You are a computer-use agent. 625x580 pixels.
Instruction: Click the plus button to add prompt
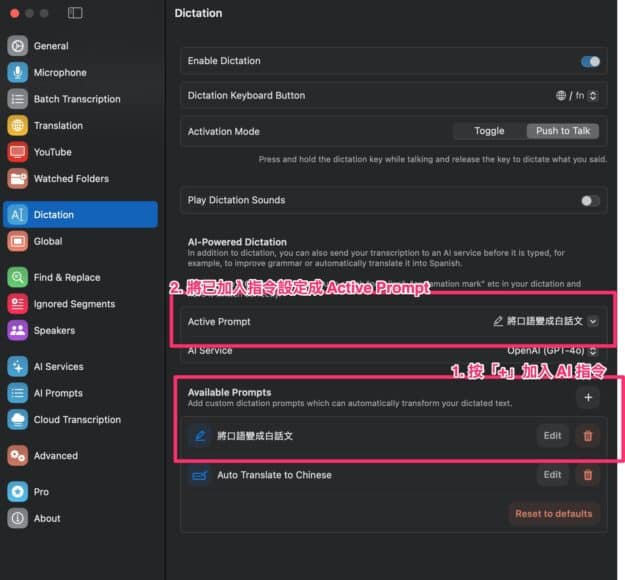click(x=587, y=398)
